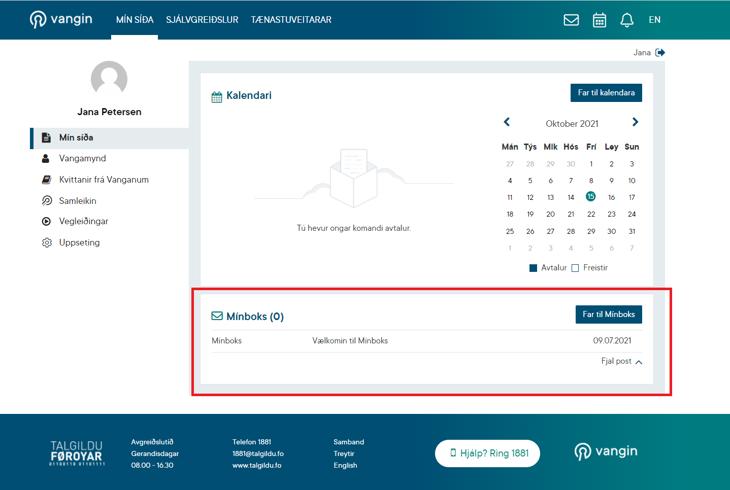
Task: Click the Vangin logo in the footer
Action: tap(606, 451)
